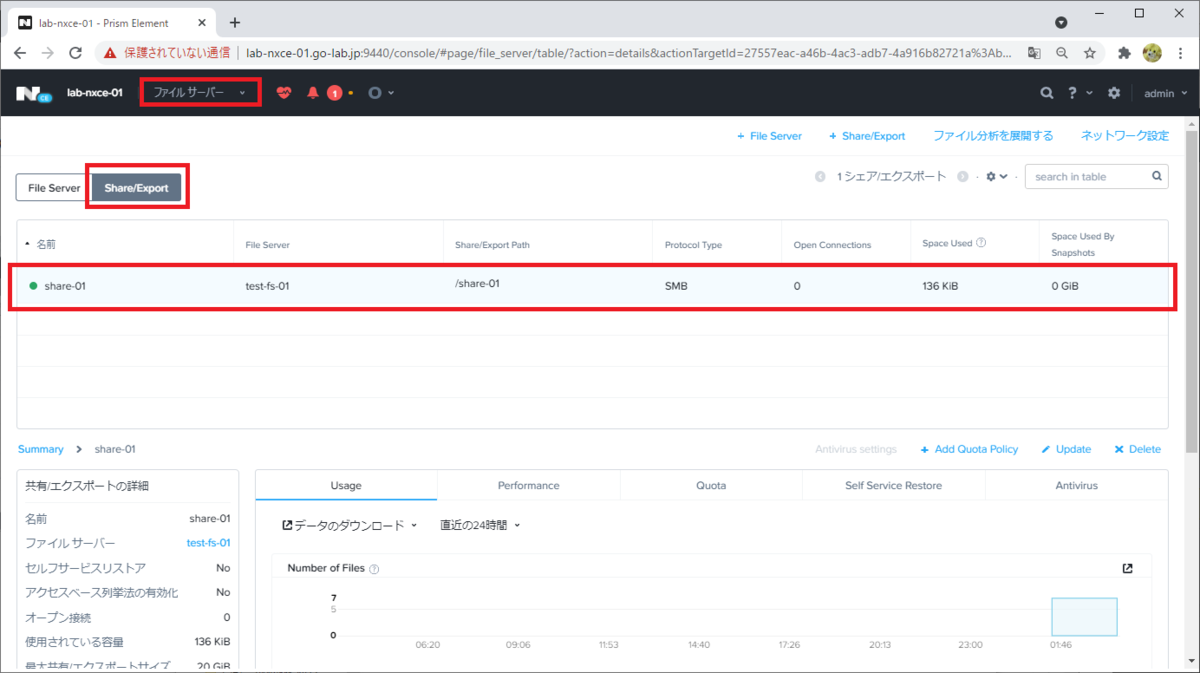1200x673 pixels.
Task: Click lab-nxce-01 cluster name
Action: 95,93
